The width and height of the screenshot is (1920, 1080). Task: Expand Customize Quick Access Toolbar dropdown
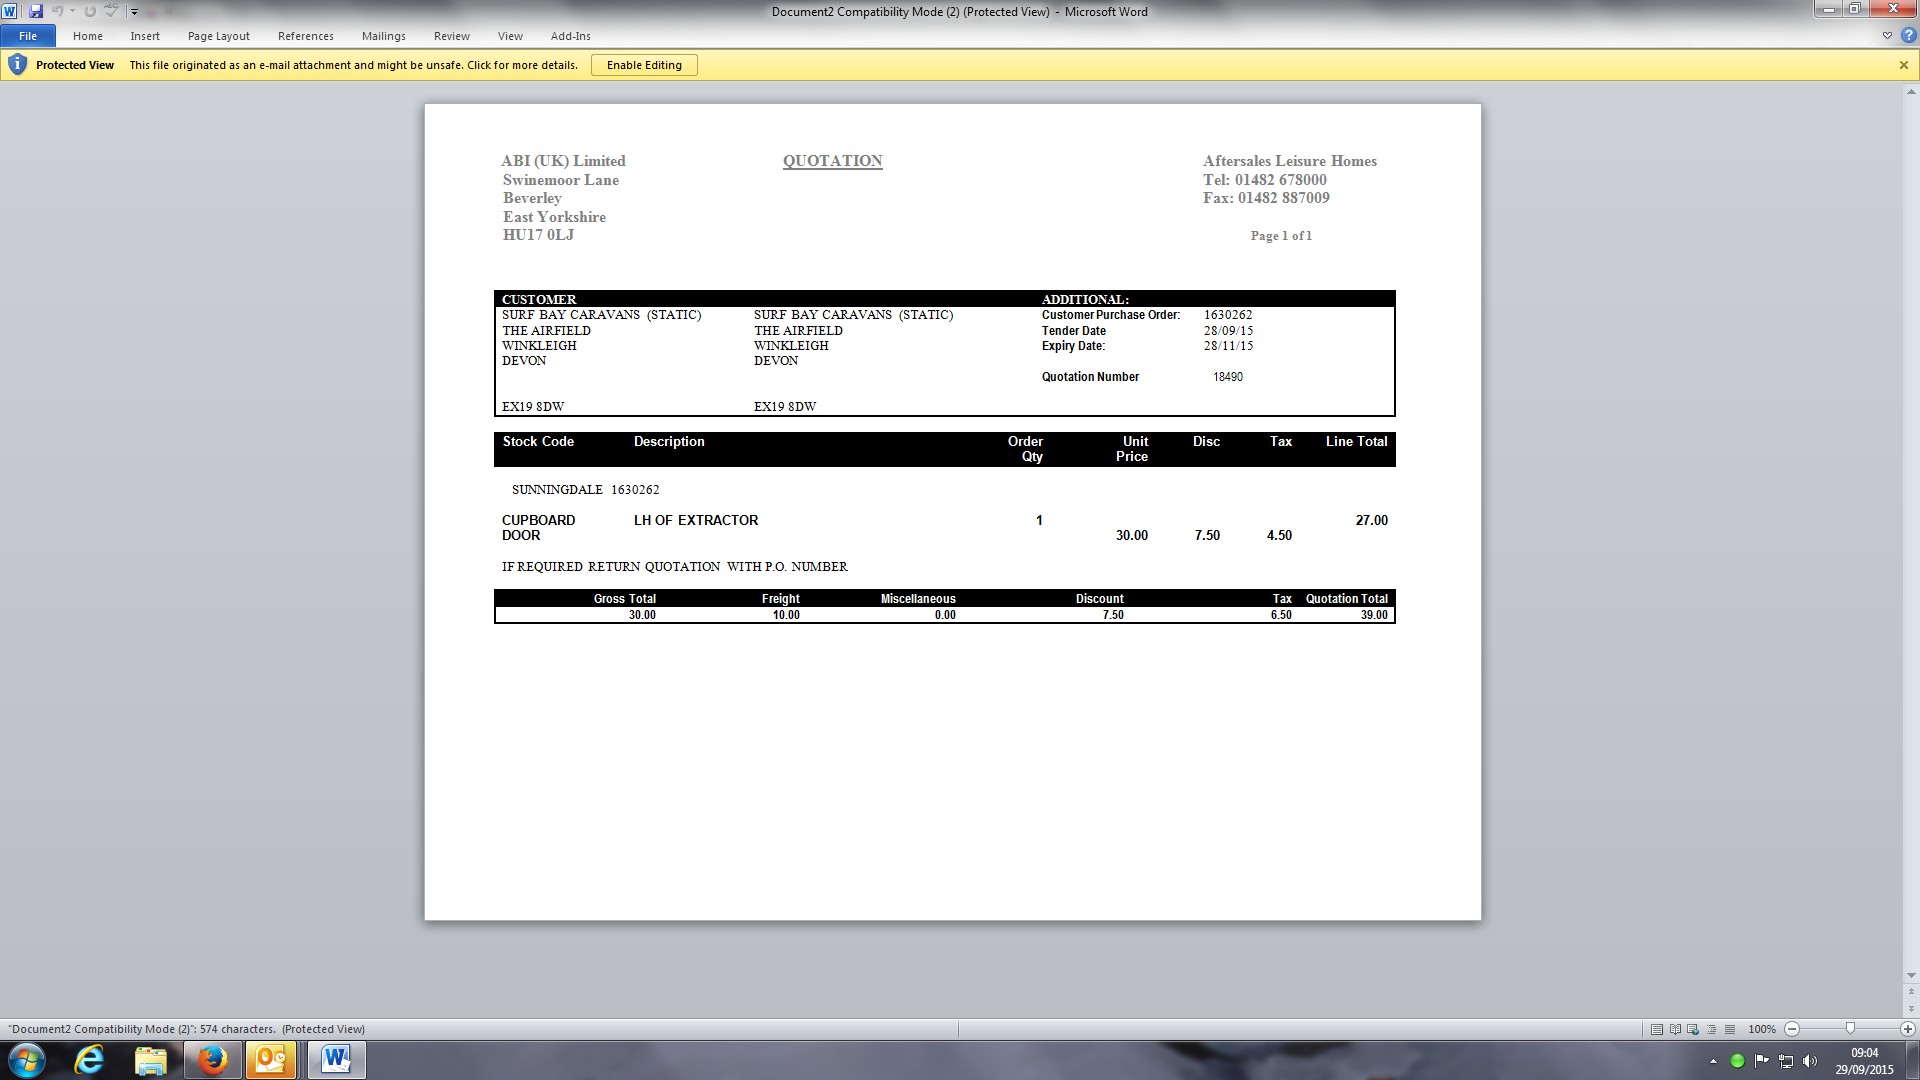click(x=134, y=12)
